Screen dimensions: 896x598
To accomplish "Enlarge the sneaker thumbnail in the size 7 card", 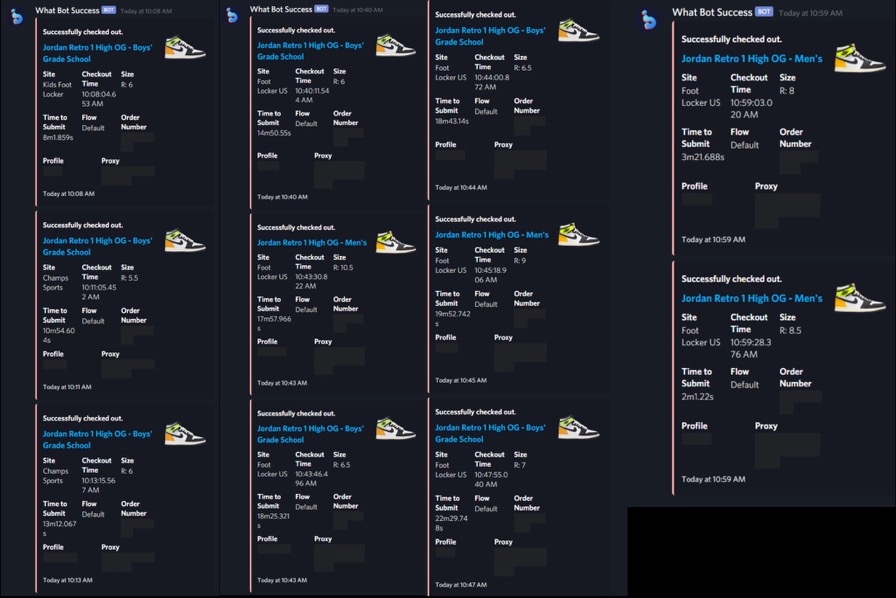I will point(578,428).
